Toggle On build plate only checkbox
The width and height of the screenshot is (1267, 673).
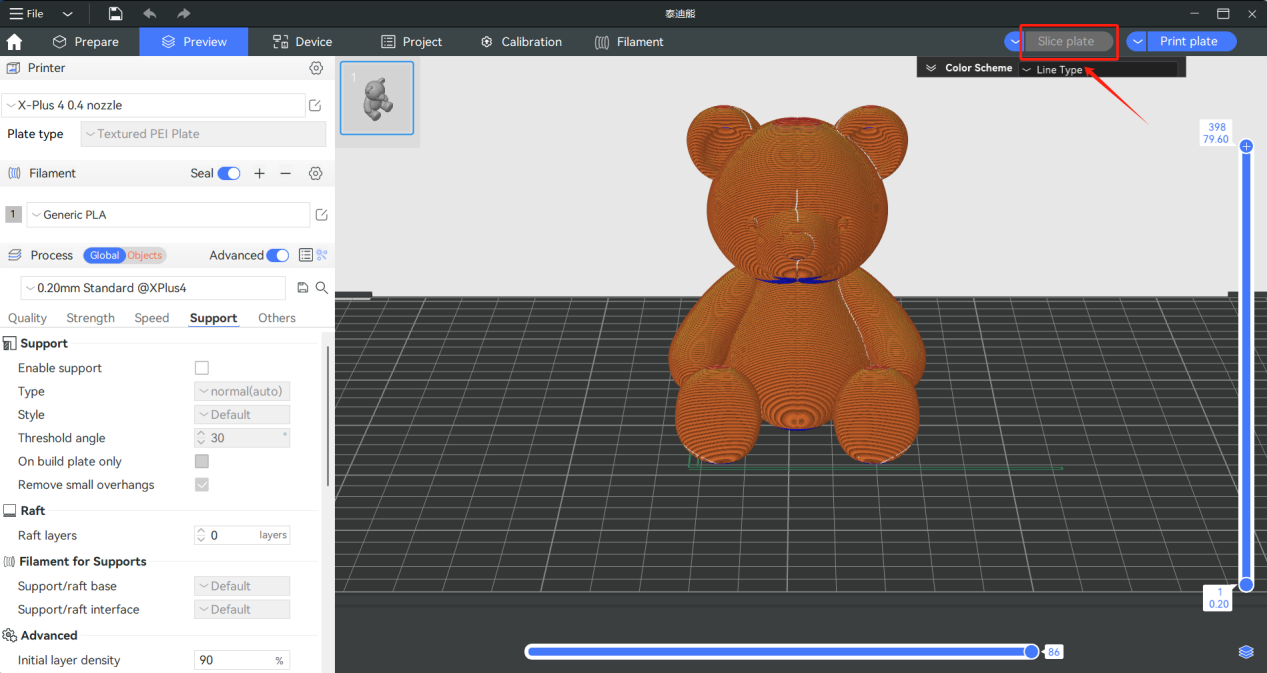tap(202, 461)
